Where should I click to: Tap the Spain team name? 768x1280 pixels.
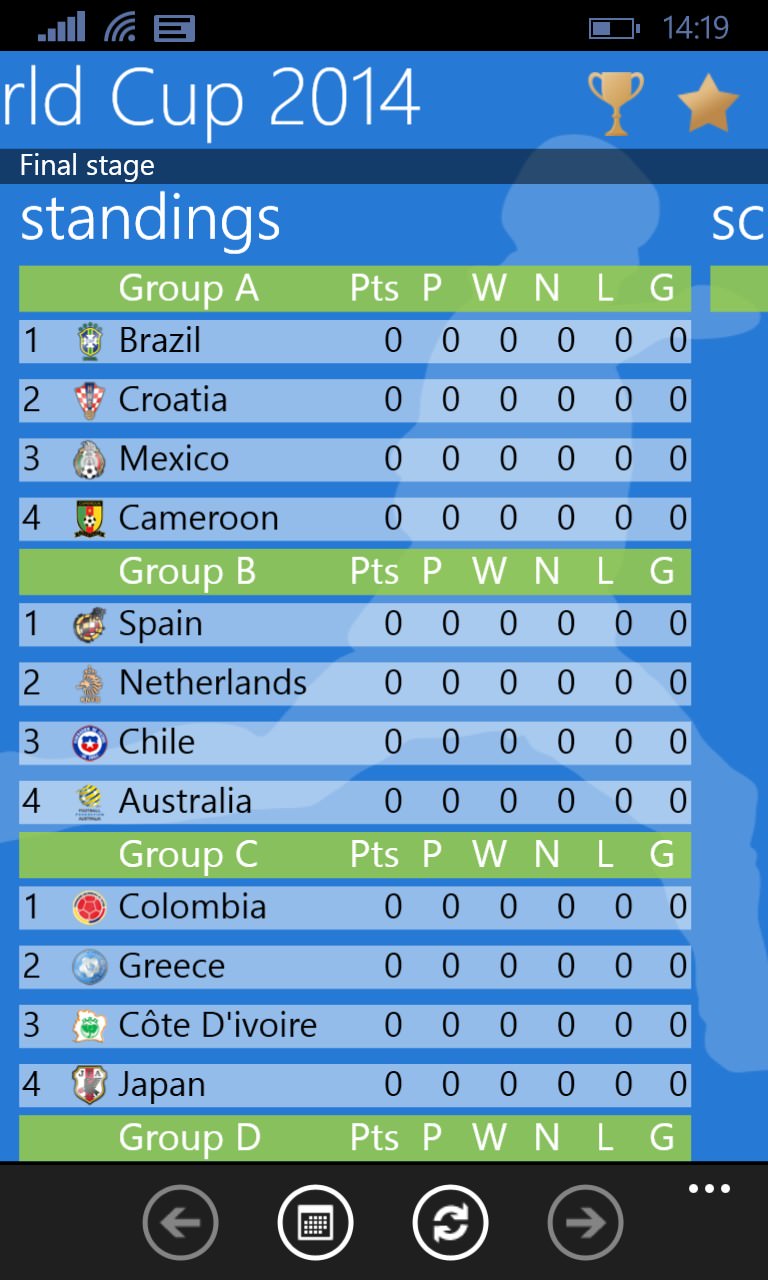160,625
